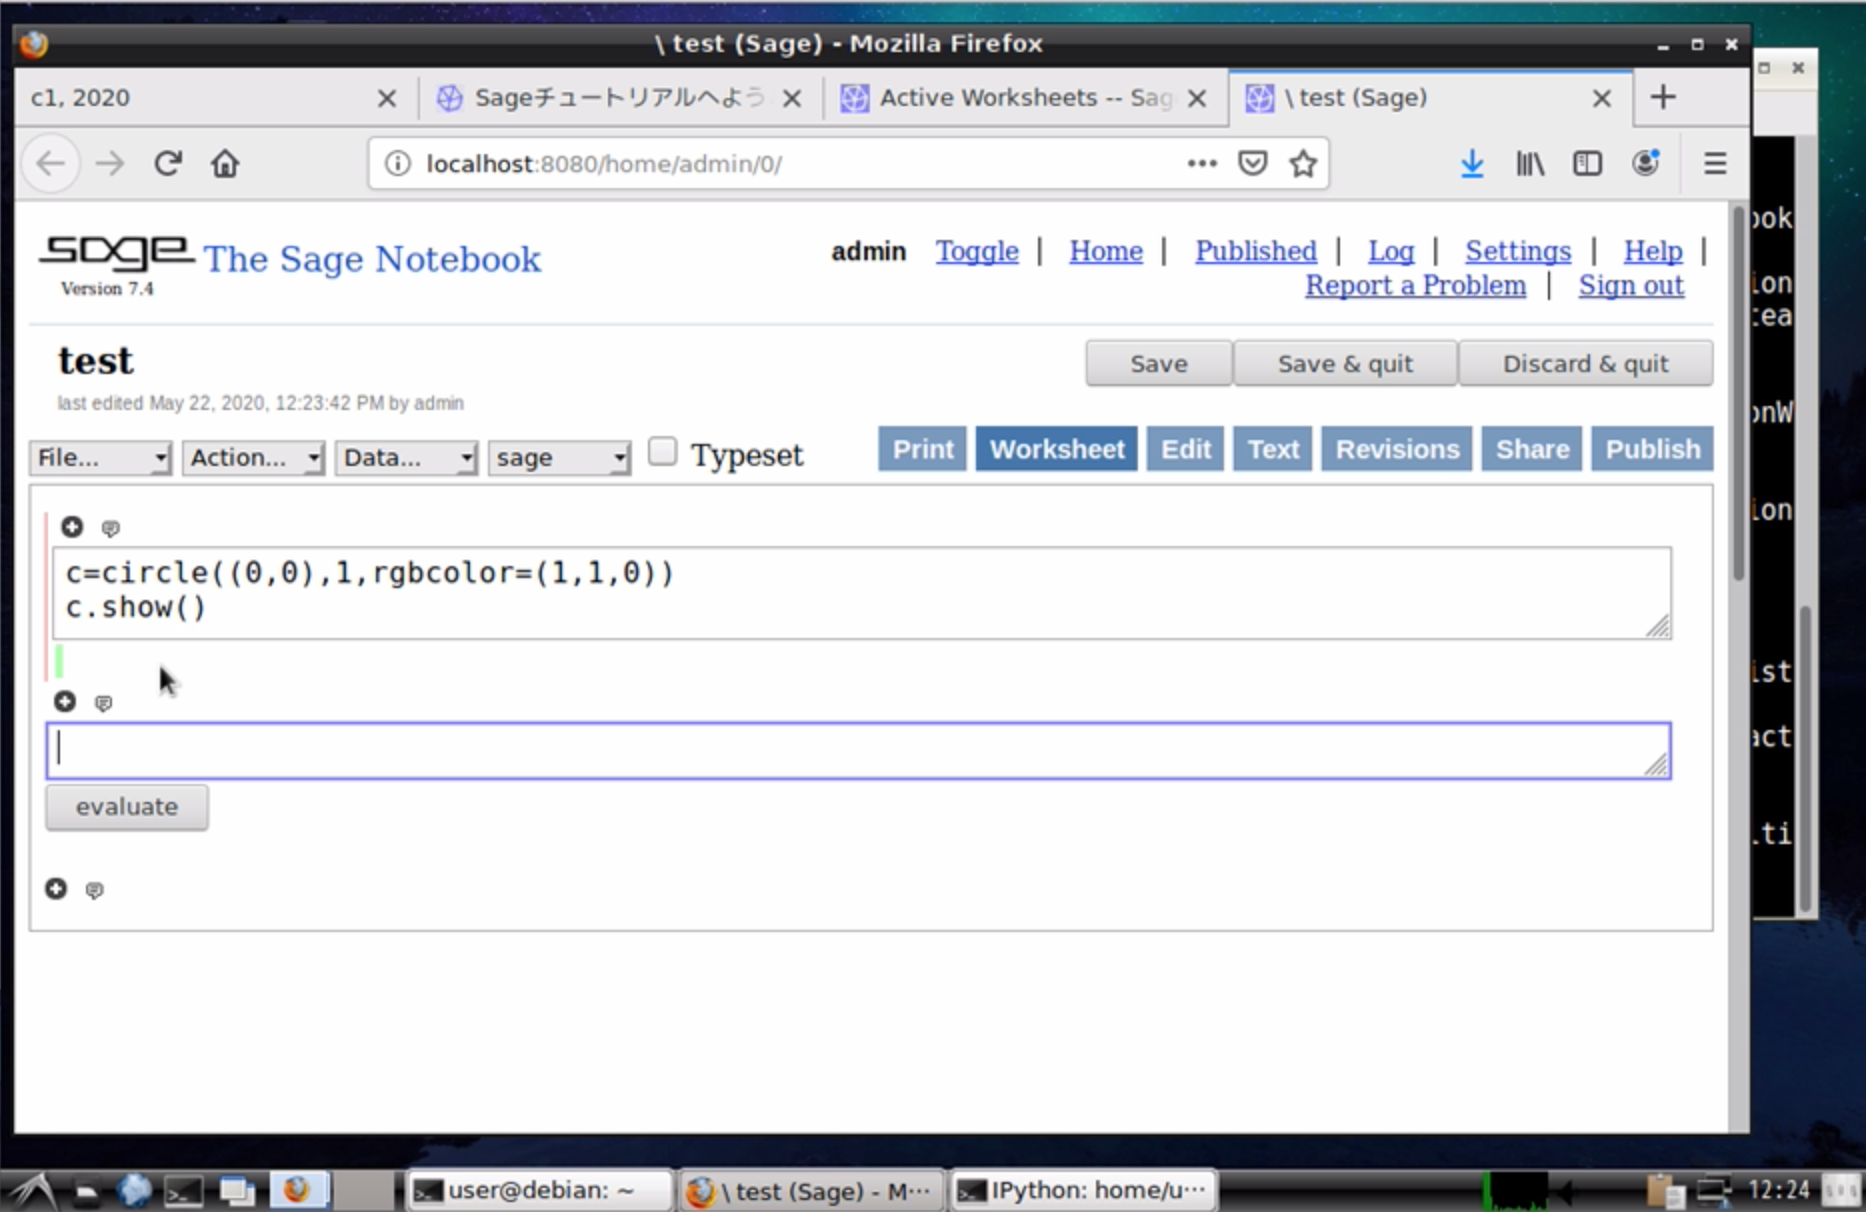Follow the Toggle link
This screenshot has width=1866, height=1212.
[977, 251]
